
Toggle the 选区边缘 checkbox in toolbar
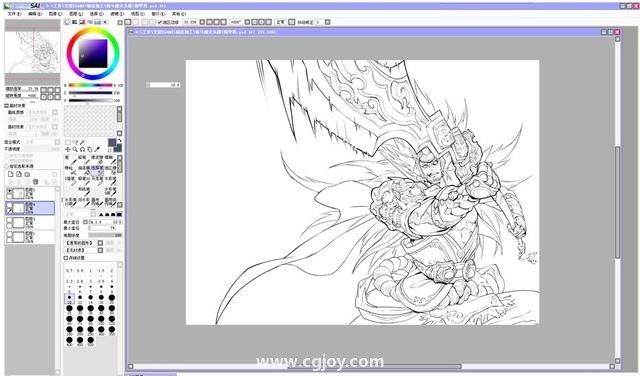pos(160,22)
